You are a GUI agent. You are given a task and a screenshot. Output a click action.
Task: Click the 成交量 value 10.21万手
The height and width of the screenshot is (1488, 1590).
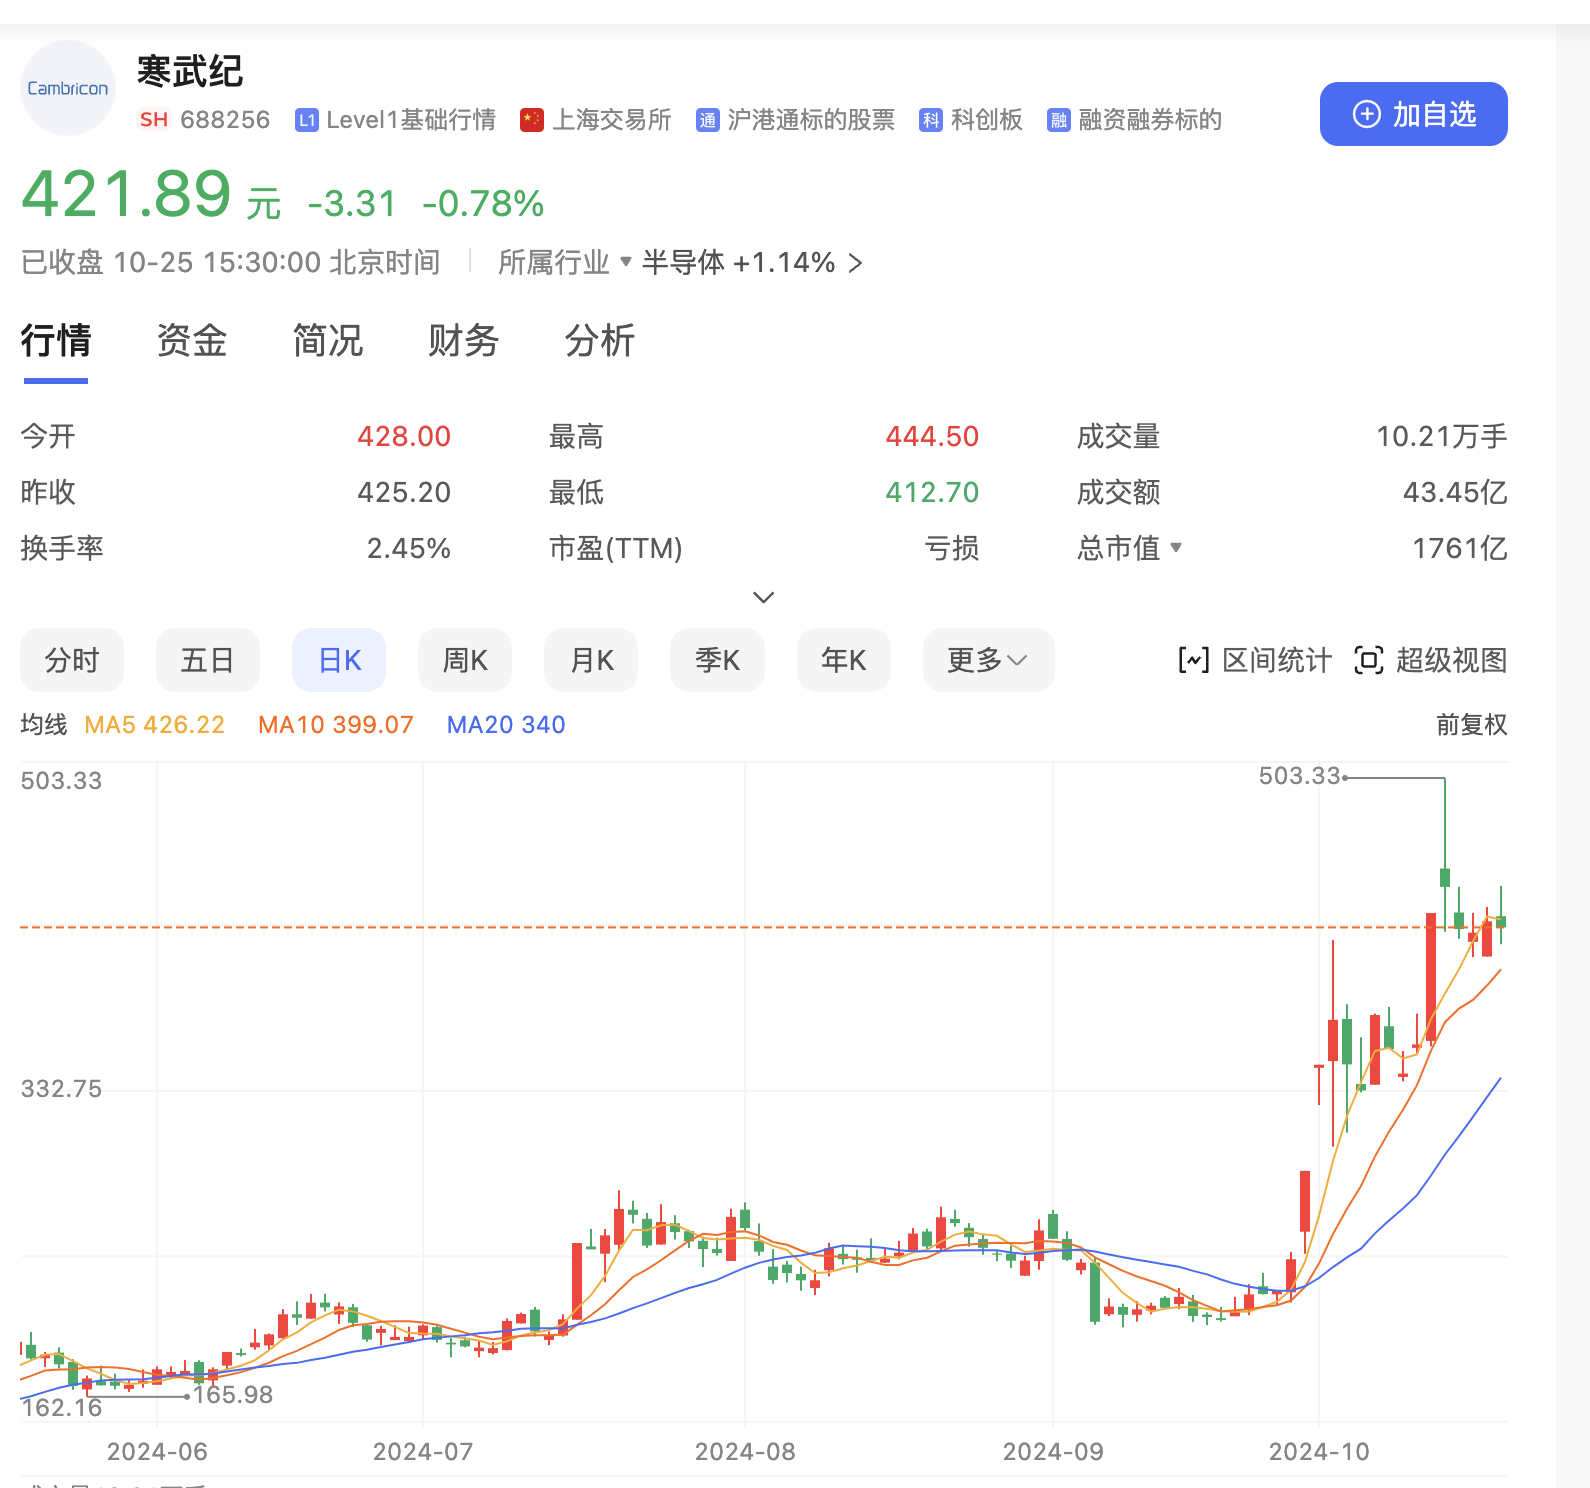tap(1442, 436)
